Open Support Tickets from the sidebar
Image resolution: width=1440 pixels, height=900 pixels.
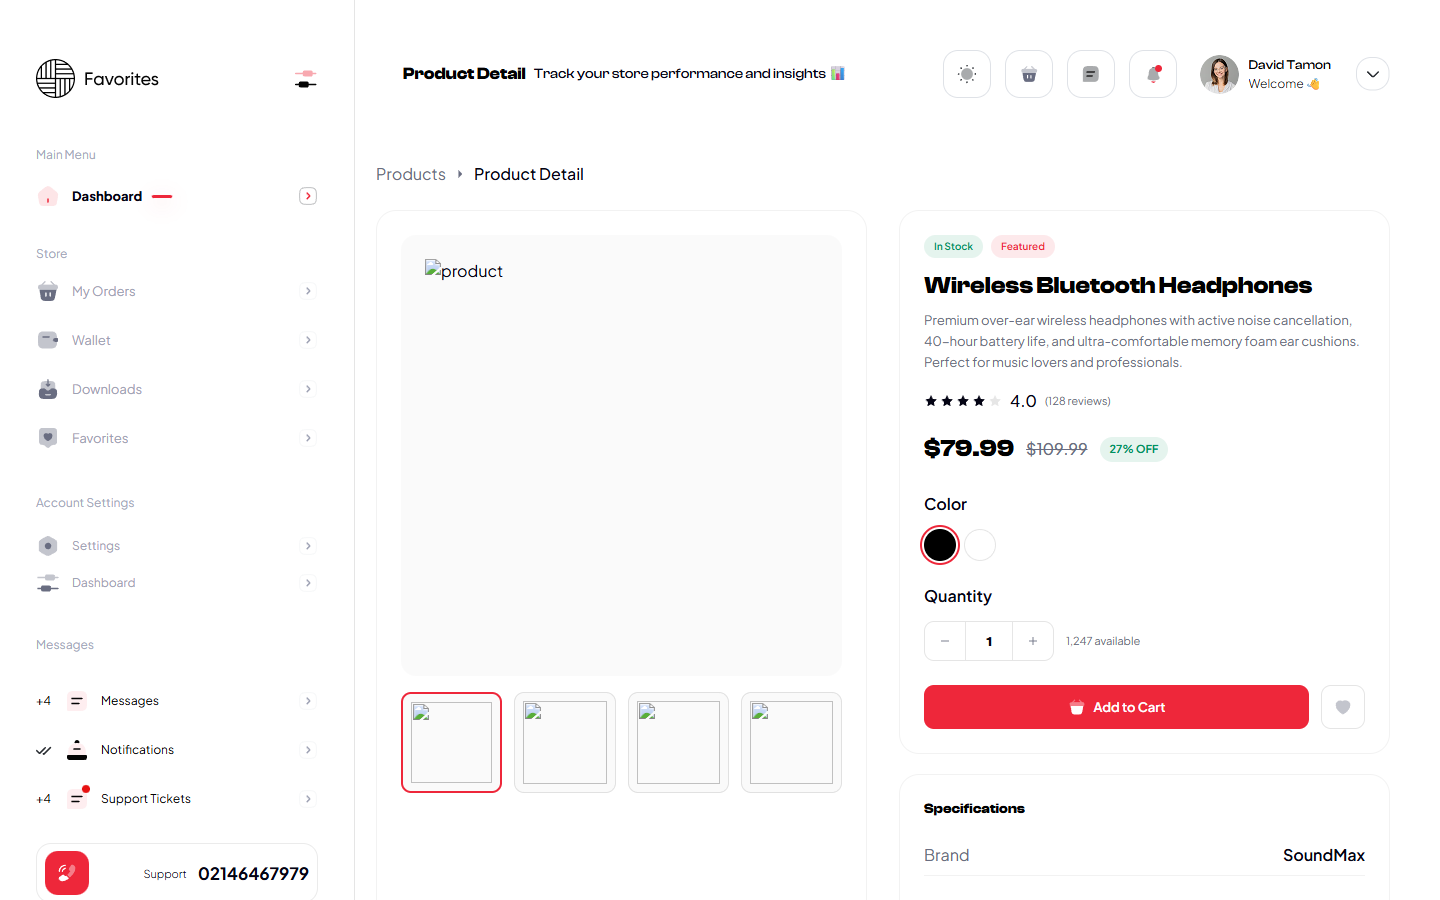coord(144,798)
